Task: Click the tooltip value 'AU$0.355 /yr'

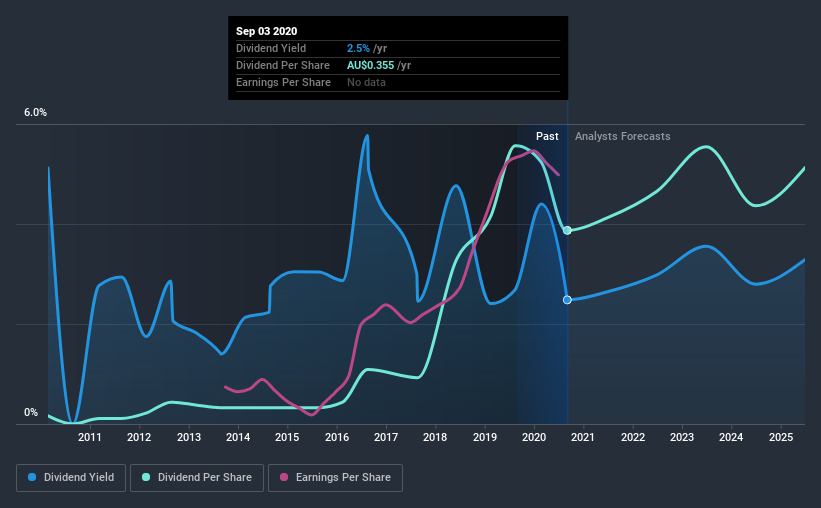Action: tap(379, 65)
